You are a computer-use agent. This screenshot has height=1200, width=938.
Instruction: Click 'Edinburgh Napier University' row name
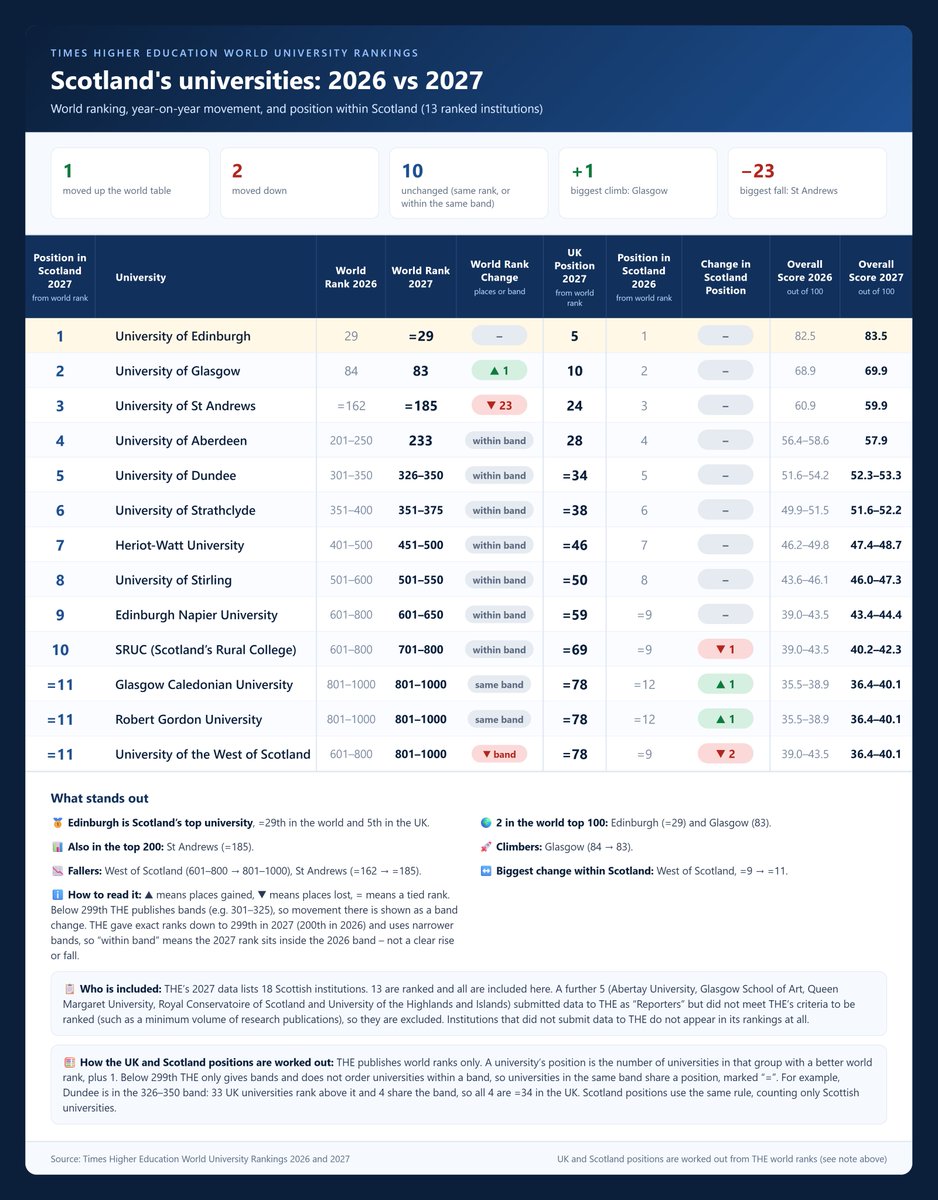tap(196, 615)
